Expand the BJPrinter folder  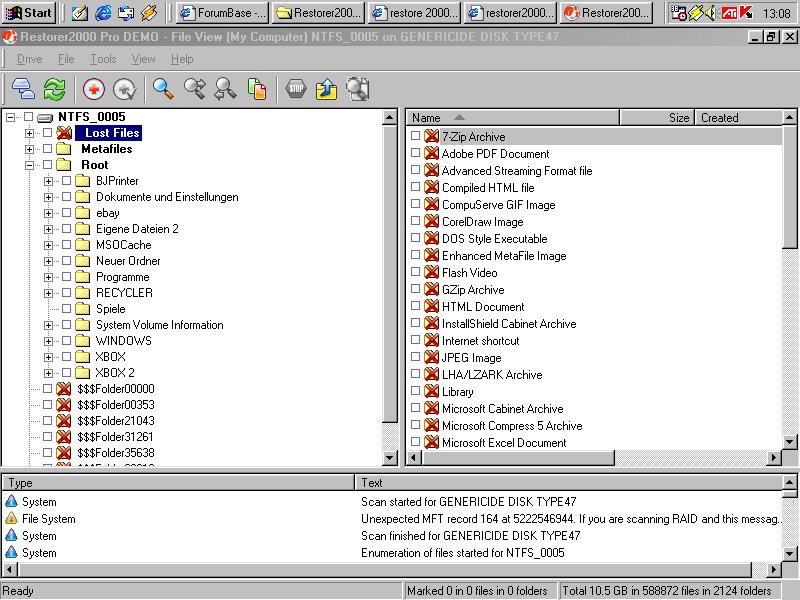(x=48, y=181)
